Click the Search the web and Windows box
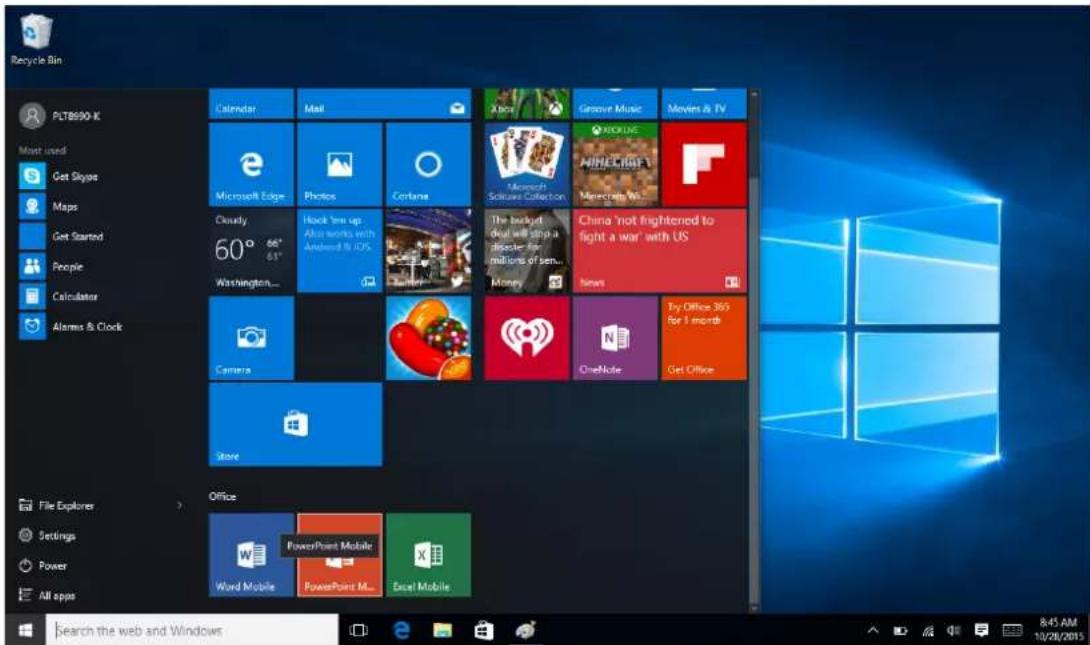 (x=192, y=630)
